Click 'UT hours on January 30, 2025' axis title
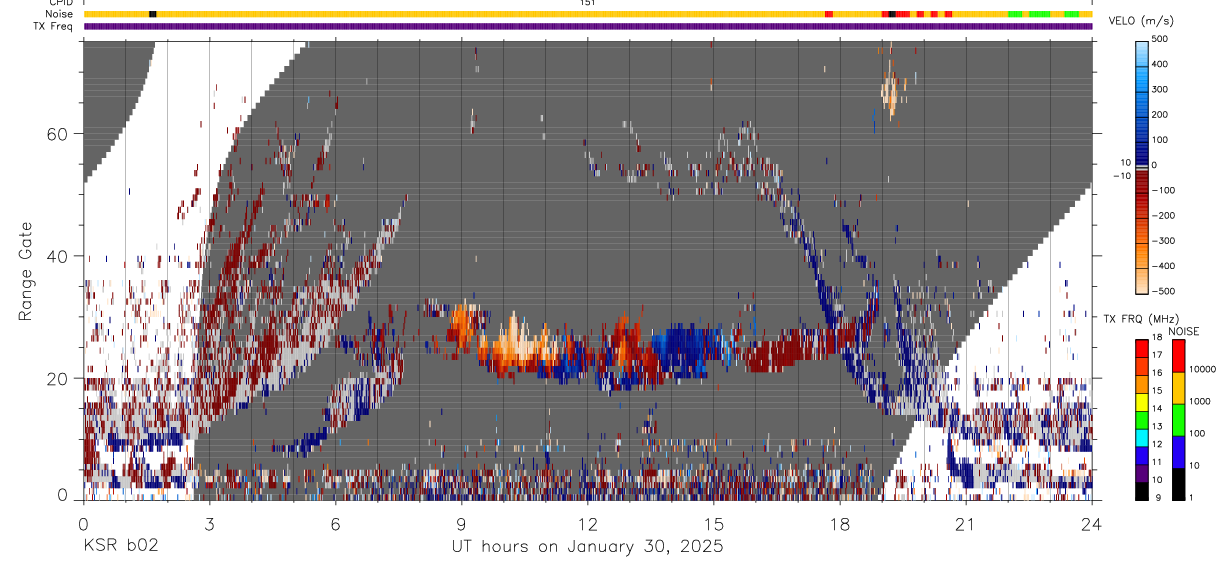The width and height of the screenshot is (1228, 567). coord(587,547)
